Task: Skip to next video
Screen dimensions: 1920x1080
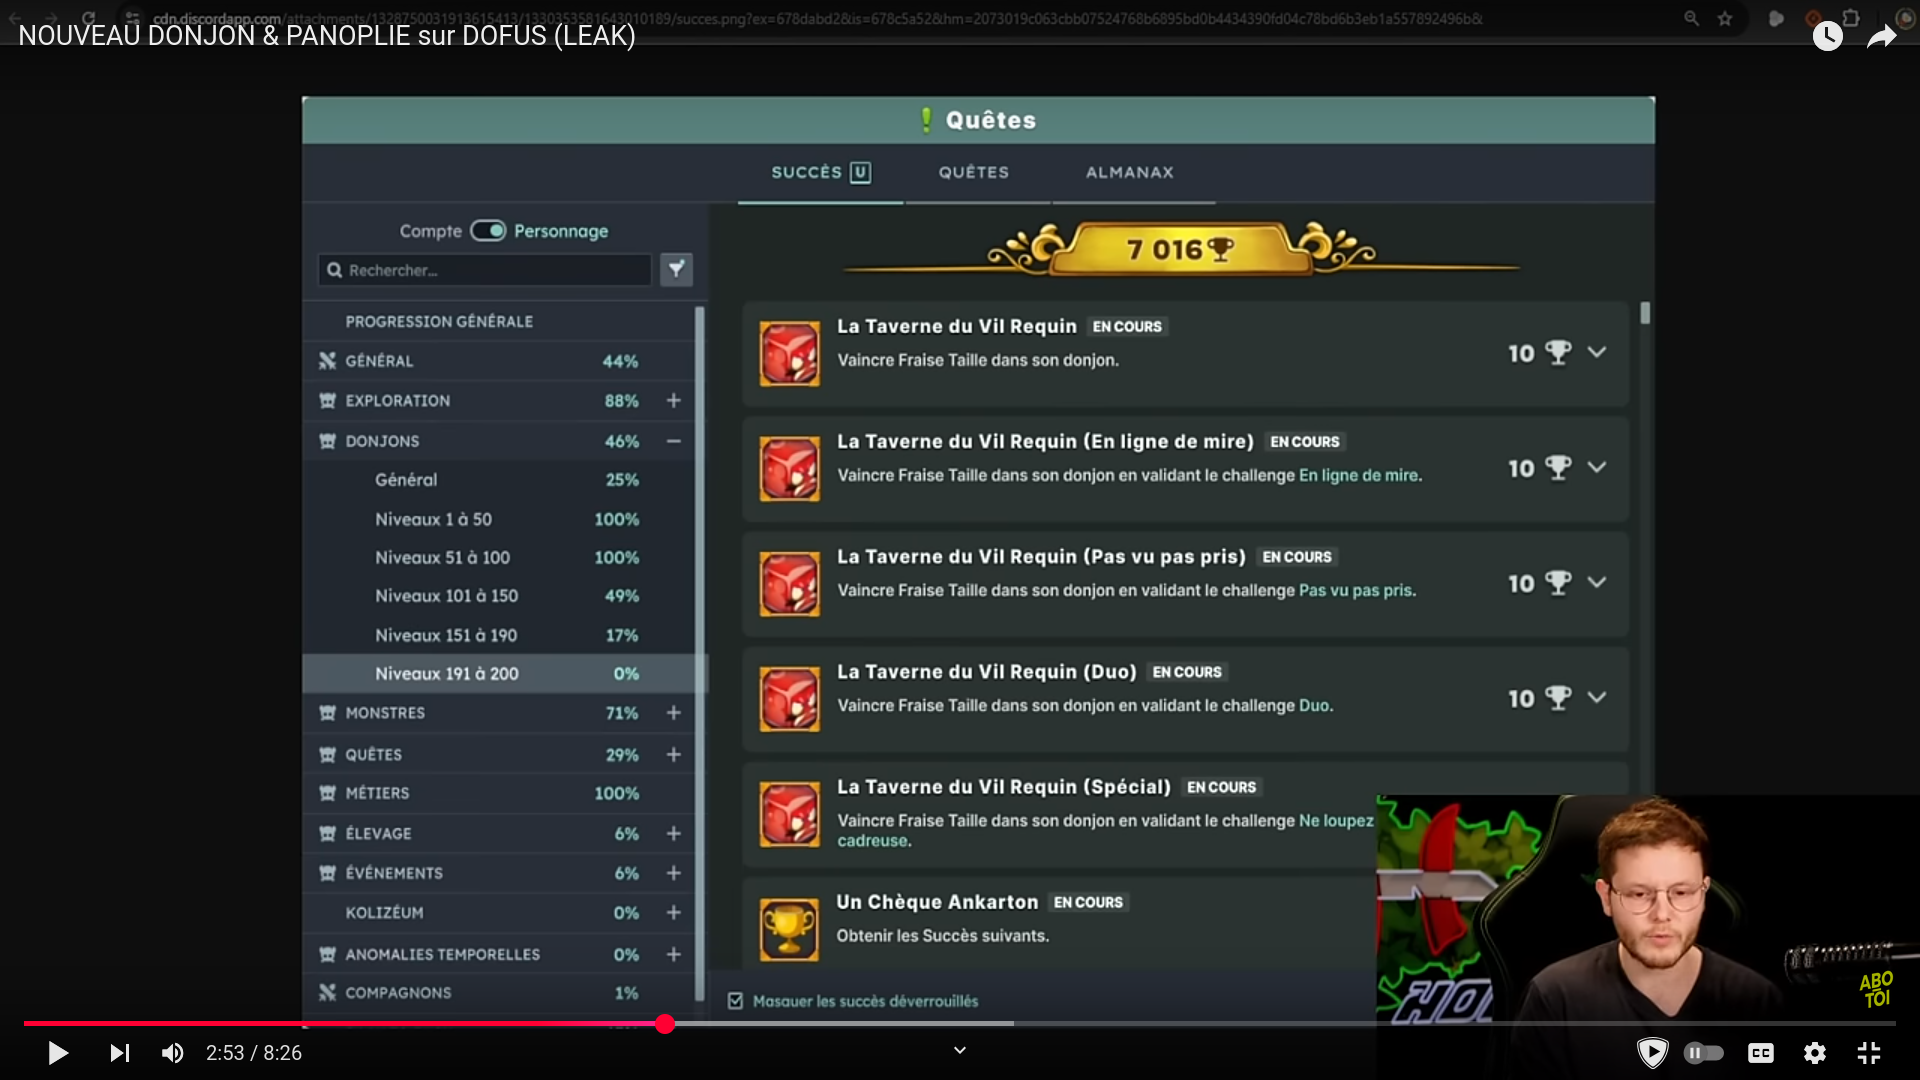Action: 120,1053
